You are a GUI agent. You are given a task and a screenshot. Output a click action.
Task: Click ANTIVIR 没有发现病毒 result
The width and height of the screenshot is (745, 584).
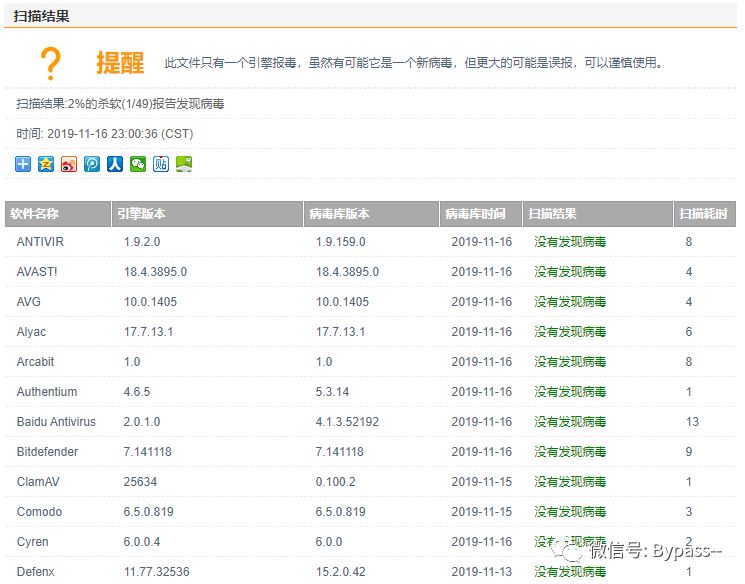[570, 242]
